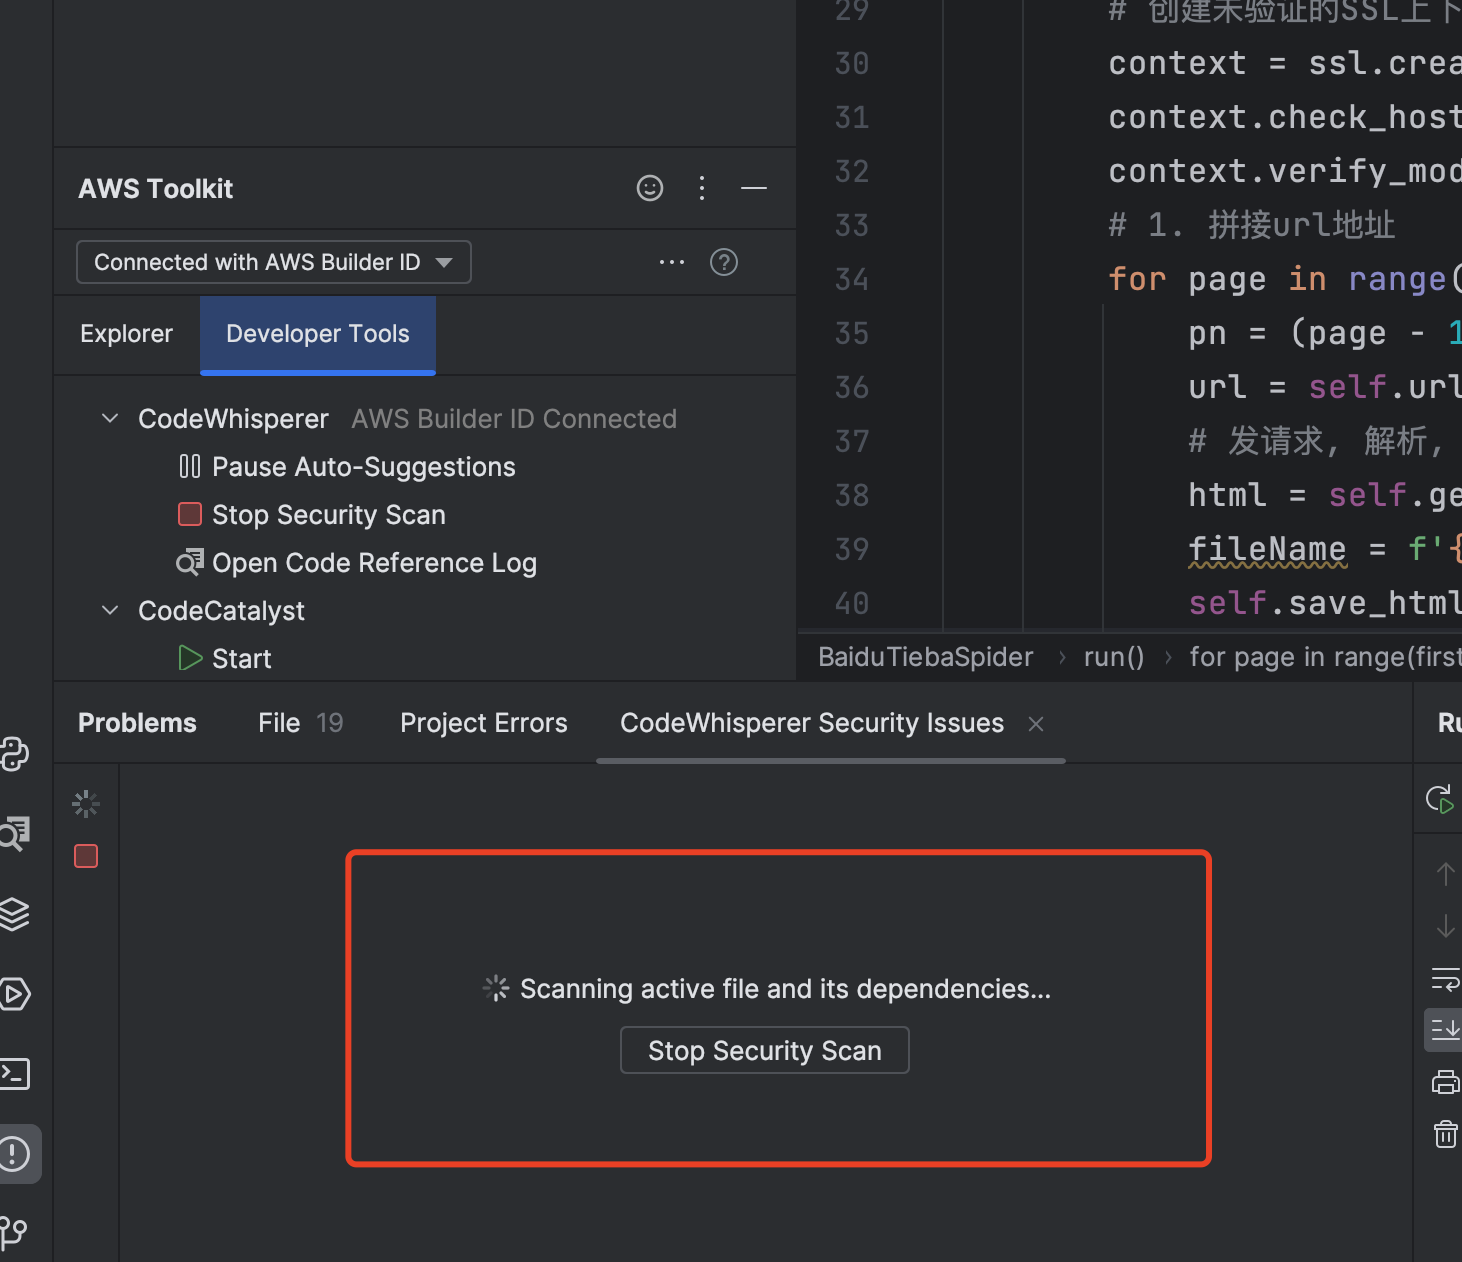
Task: Click the up arrow in the Run toolbar
Action: coord(1446,874)
